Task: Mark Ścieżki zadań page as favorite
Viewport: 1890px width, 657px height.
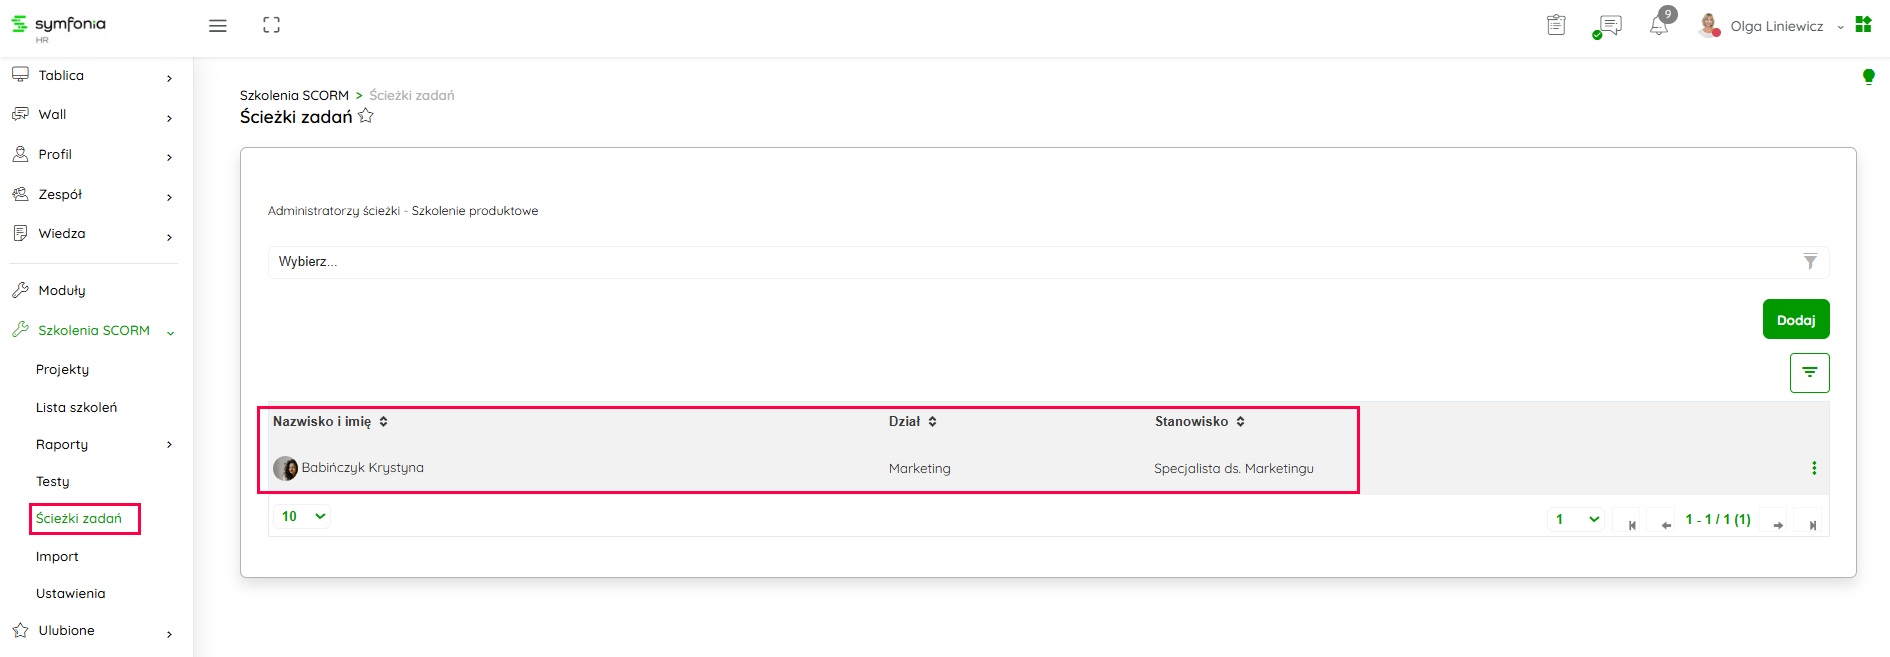Action: coord(366,116)
